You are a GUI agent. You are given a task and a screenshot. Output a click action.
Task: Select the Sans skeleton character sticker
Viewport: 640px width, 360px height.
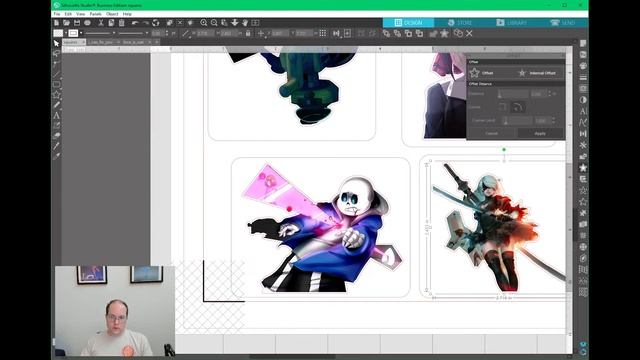(x=324, y=228)
